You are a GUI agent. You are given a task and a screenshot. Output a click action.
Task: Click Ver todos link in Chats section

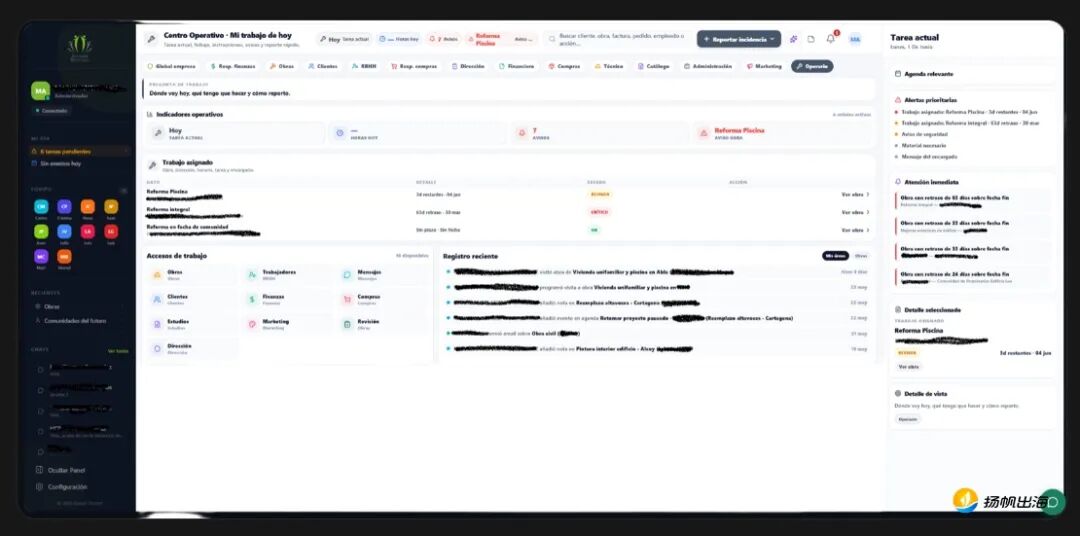click(x=118, y=351)
